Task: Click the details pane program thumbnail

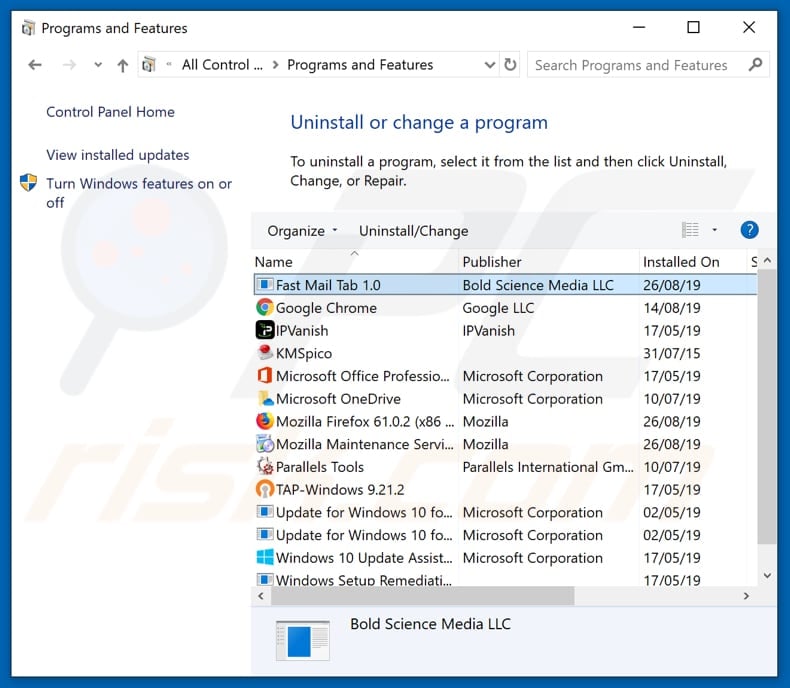Action: coord(302,640)
